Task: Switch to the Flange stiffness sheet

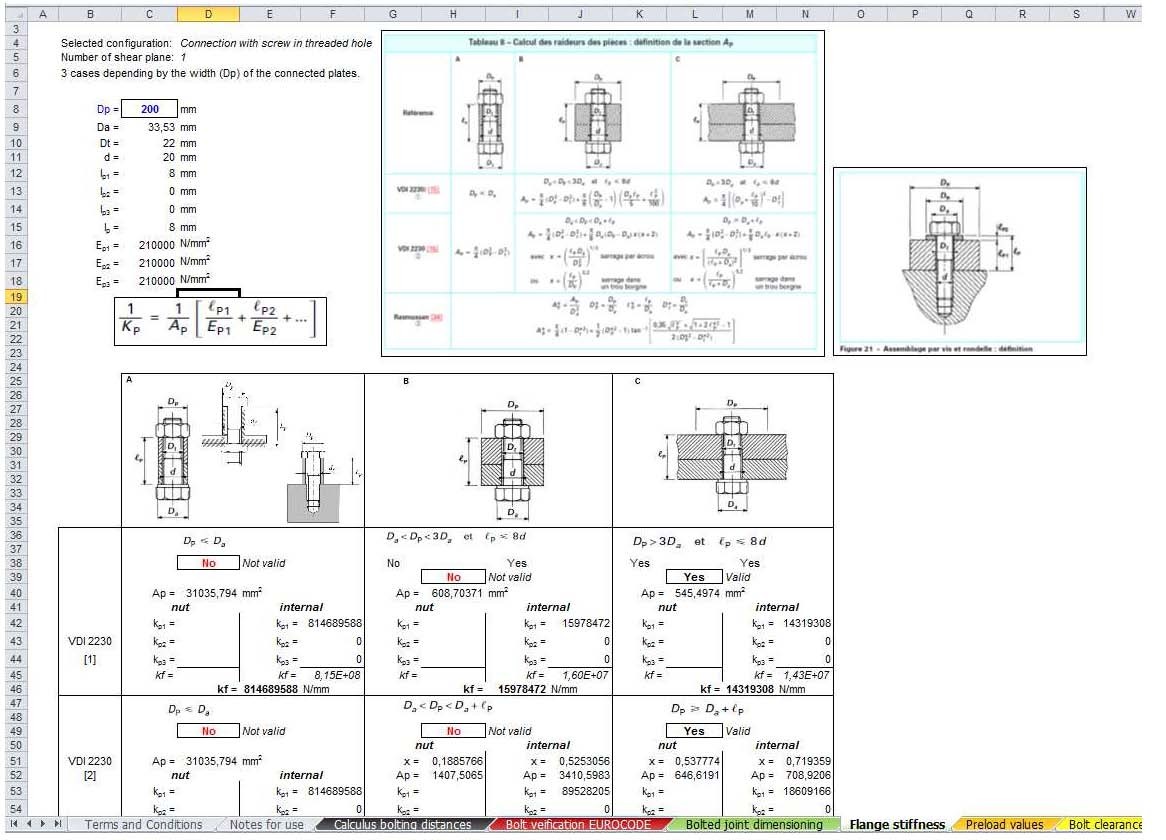Action: point(898,824)
